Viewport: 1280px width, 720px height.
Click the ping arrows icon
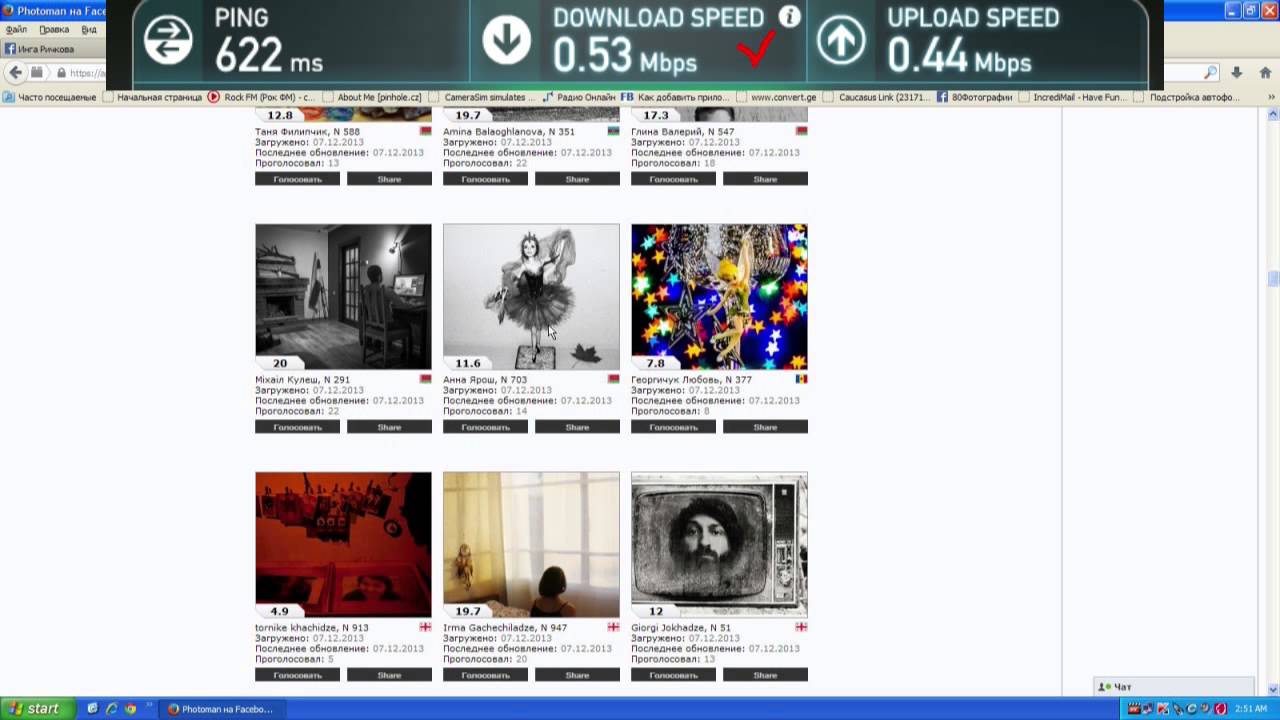coord(167,40)
